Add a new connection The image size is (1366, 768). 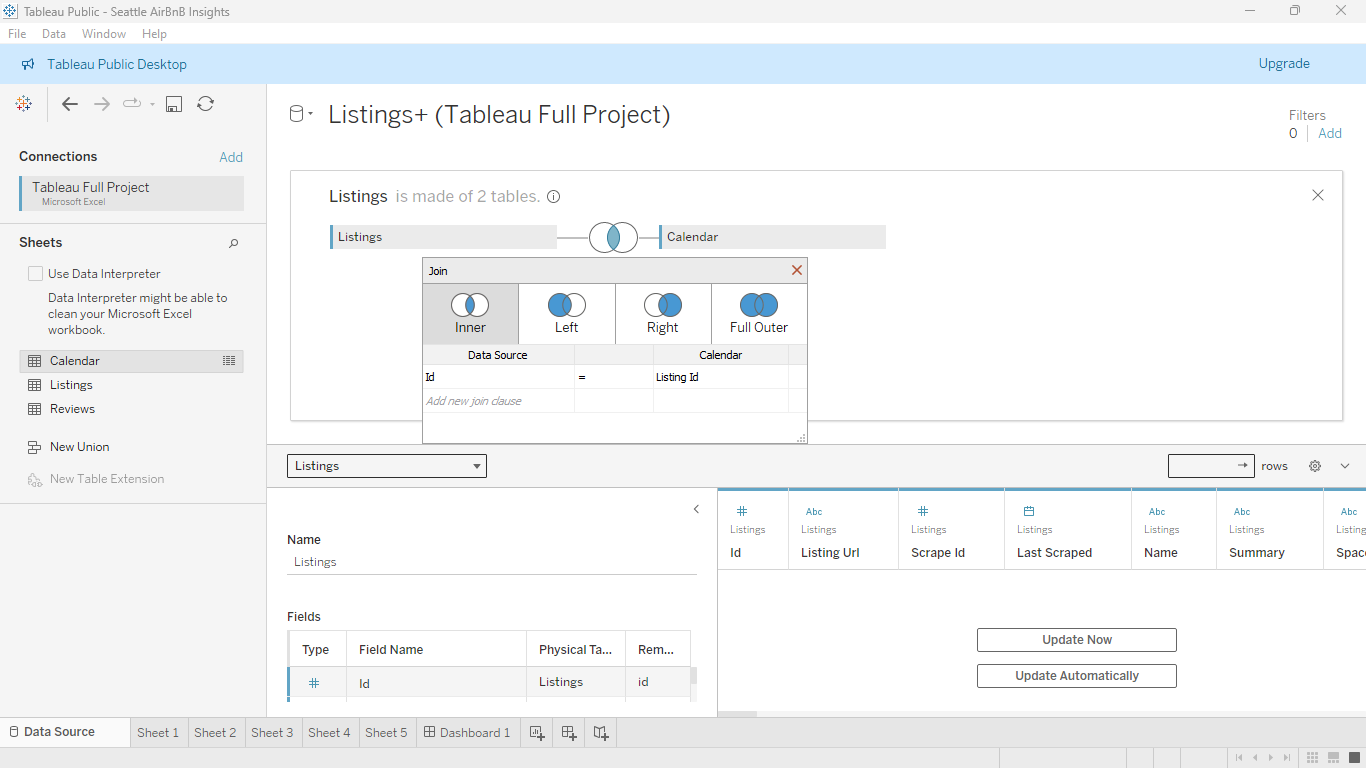point(231,157)
